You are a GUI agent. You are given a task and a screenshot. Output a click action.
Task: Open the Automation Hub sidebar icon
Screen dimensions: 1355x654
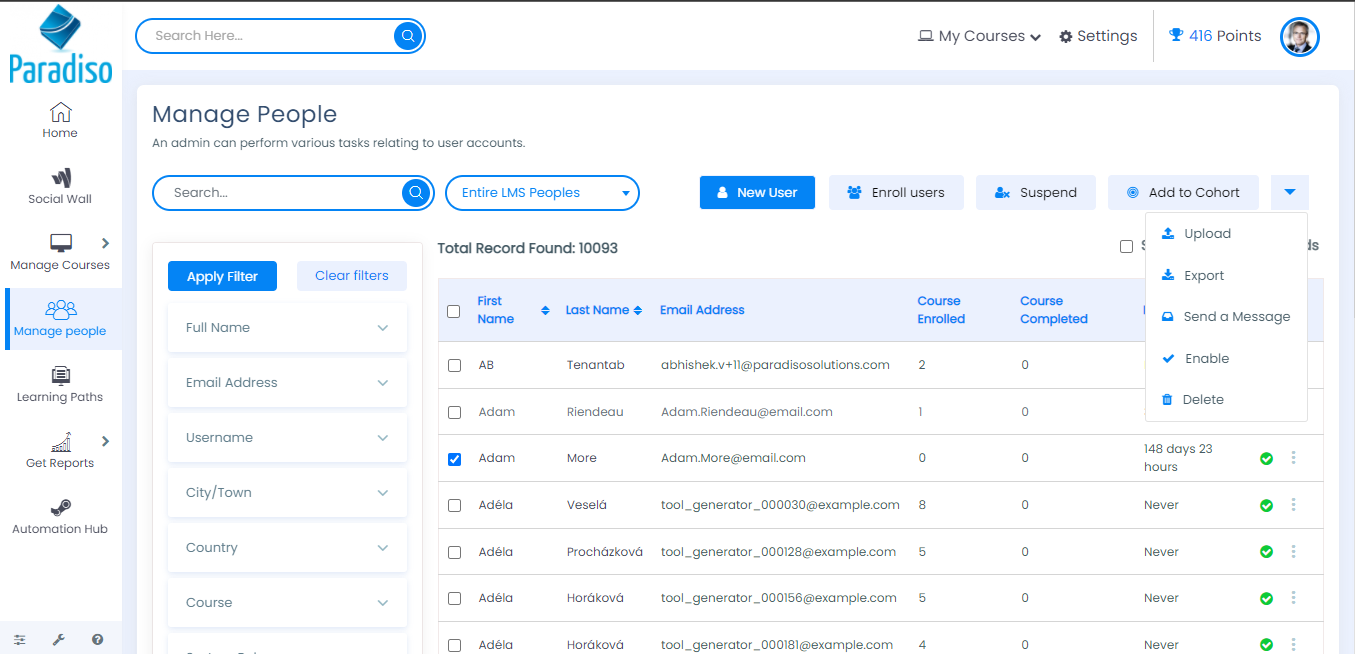click(x=61, y=508)
